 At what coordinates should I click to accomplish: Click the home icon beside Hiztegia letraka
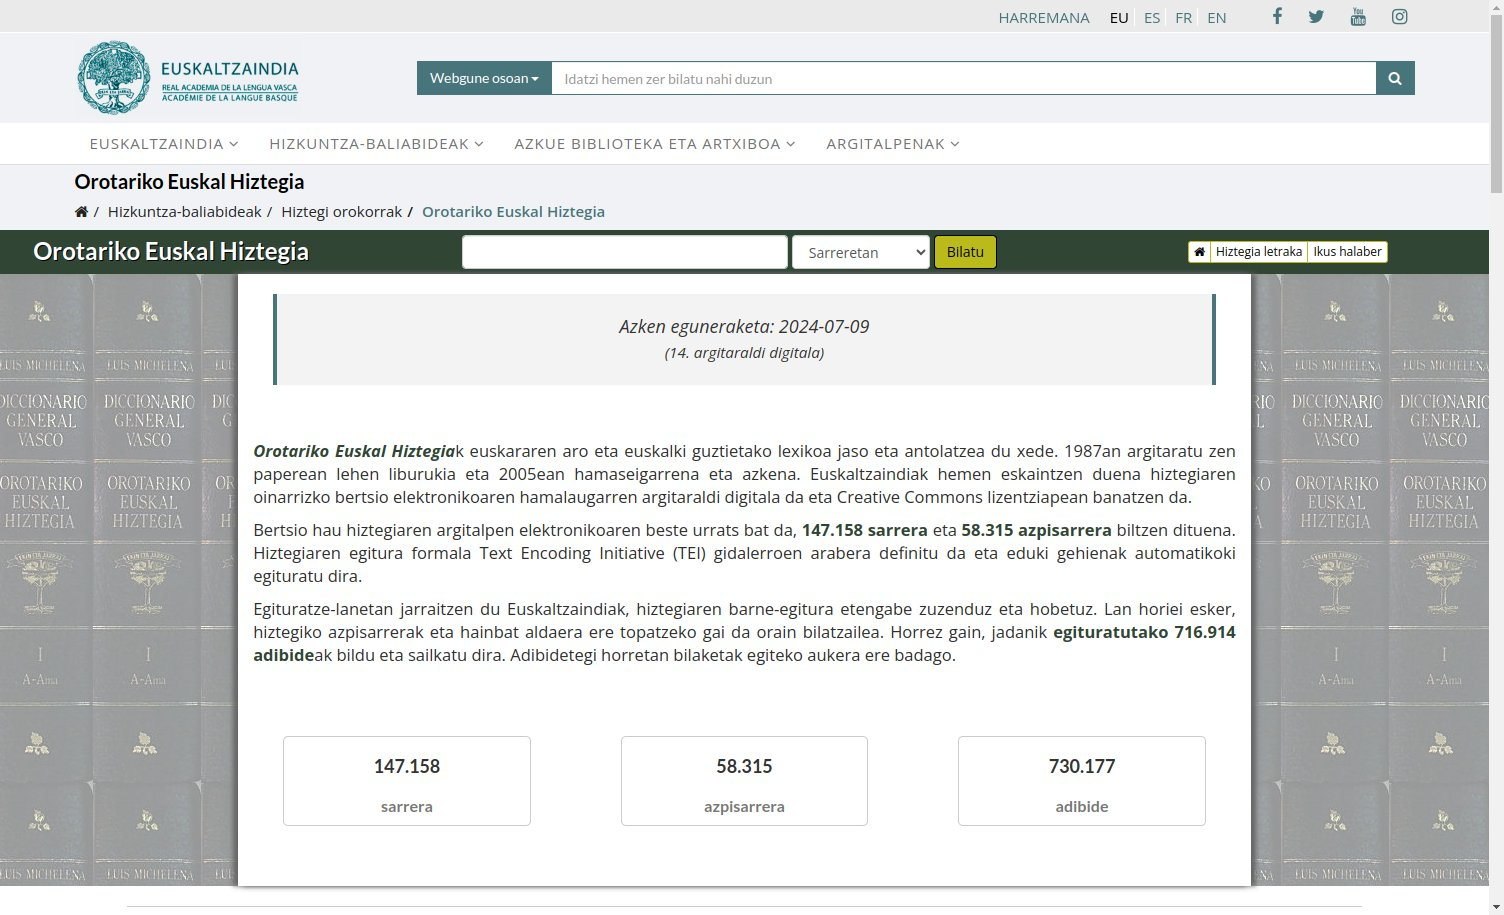coord(1199,252)
